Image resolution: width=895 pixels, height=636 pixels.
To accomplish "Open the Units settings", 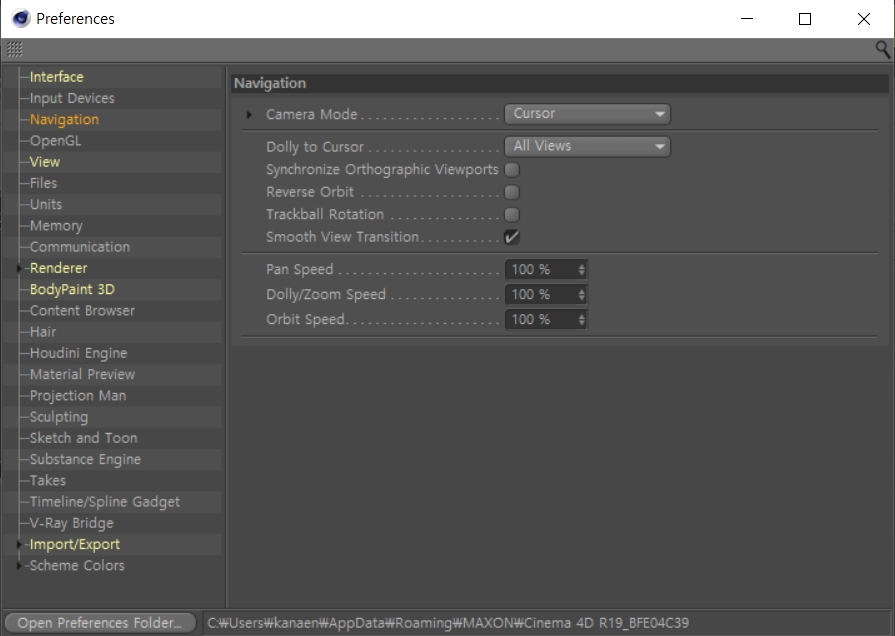I will [46, 204].
